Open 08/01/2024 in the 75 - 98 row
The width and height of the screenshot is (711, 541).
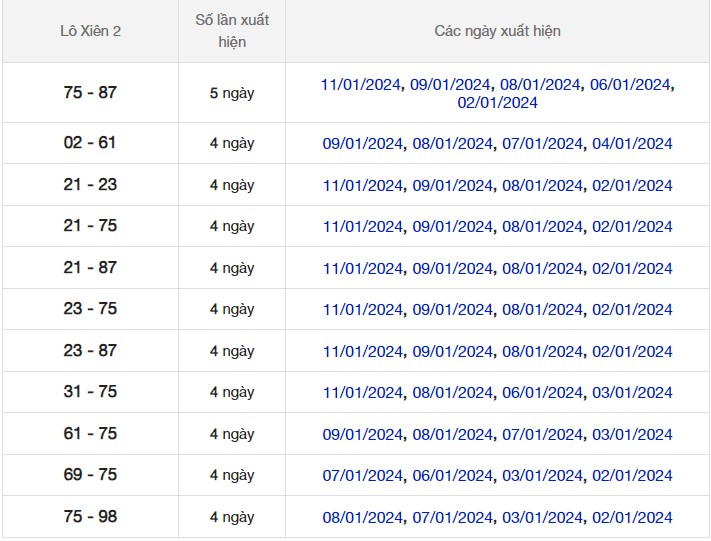coord(363,518)
